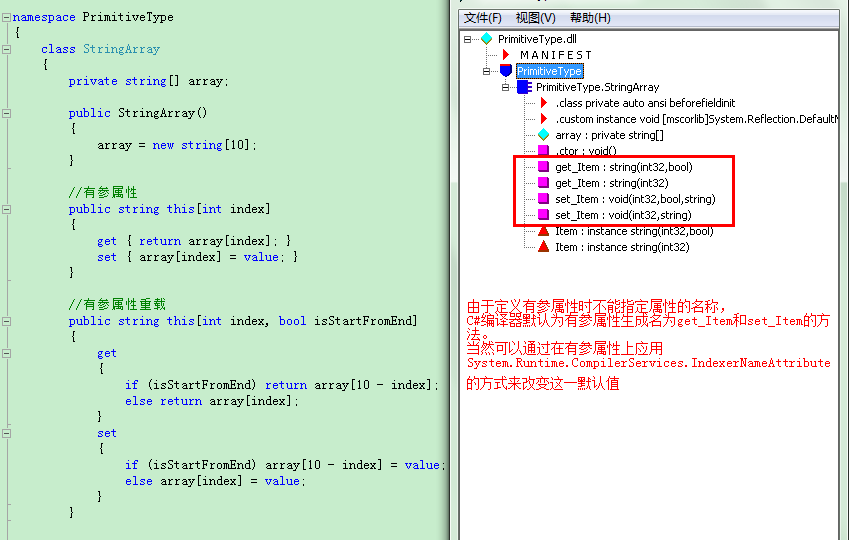Click line 'if (isStartFromEnd) return array[10 - index];'
The image size is (849, 540).
[282, 385]
